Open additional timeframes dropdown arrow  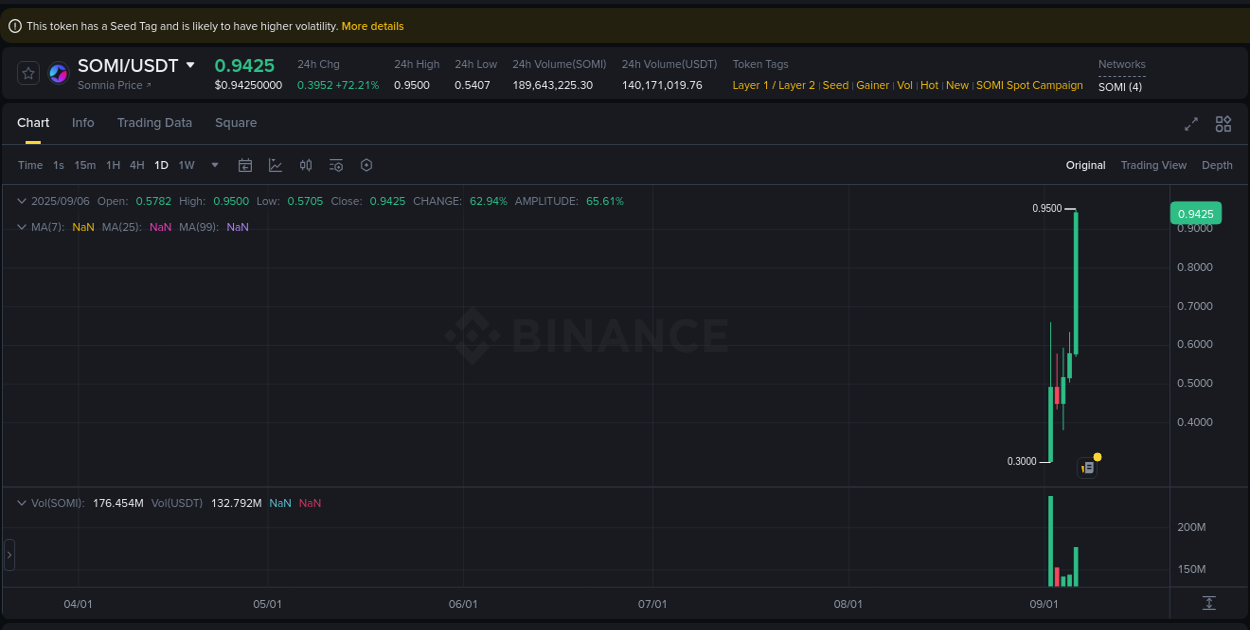pos(214,165)
